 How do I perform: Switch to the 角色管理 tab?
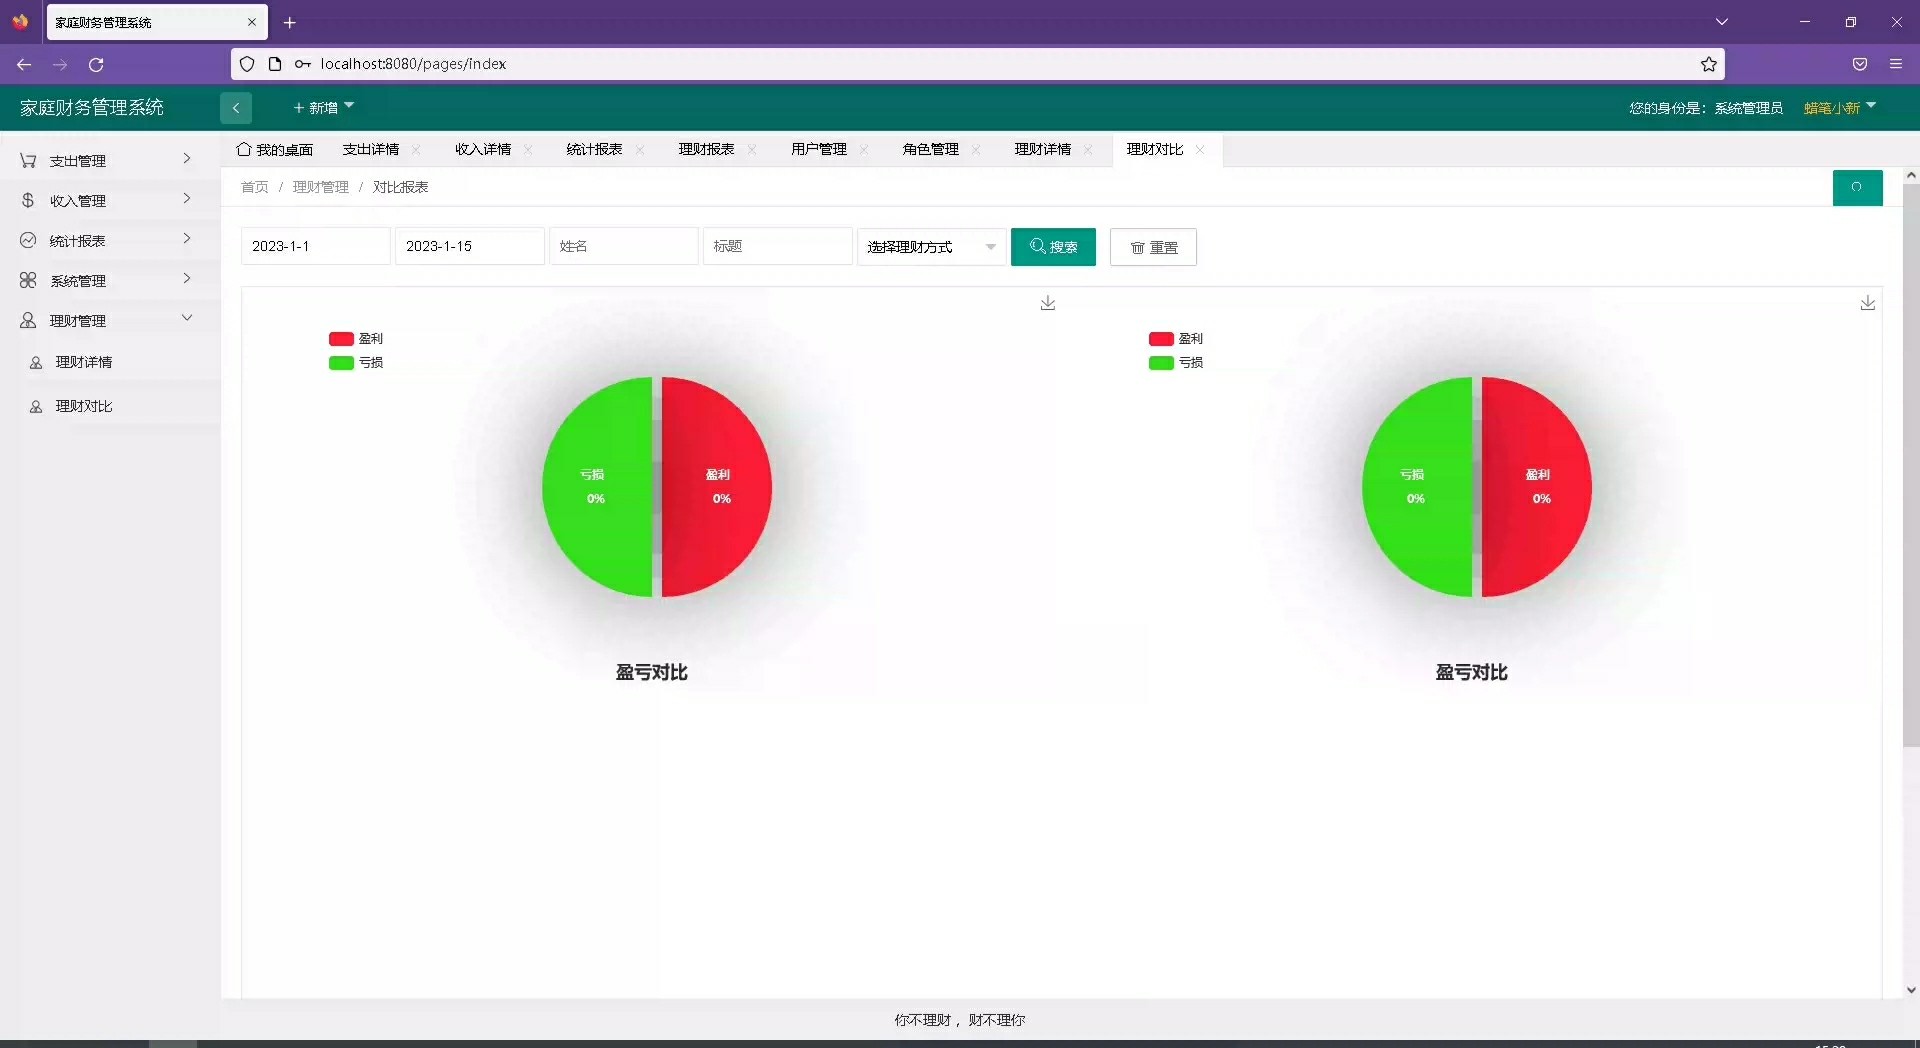coord(931,149)
